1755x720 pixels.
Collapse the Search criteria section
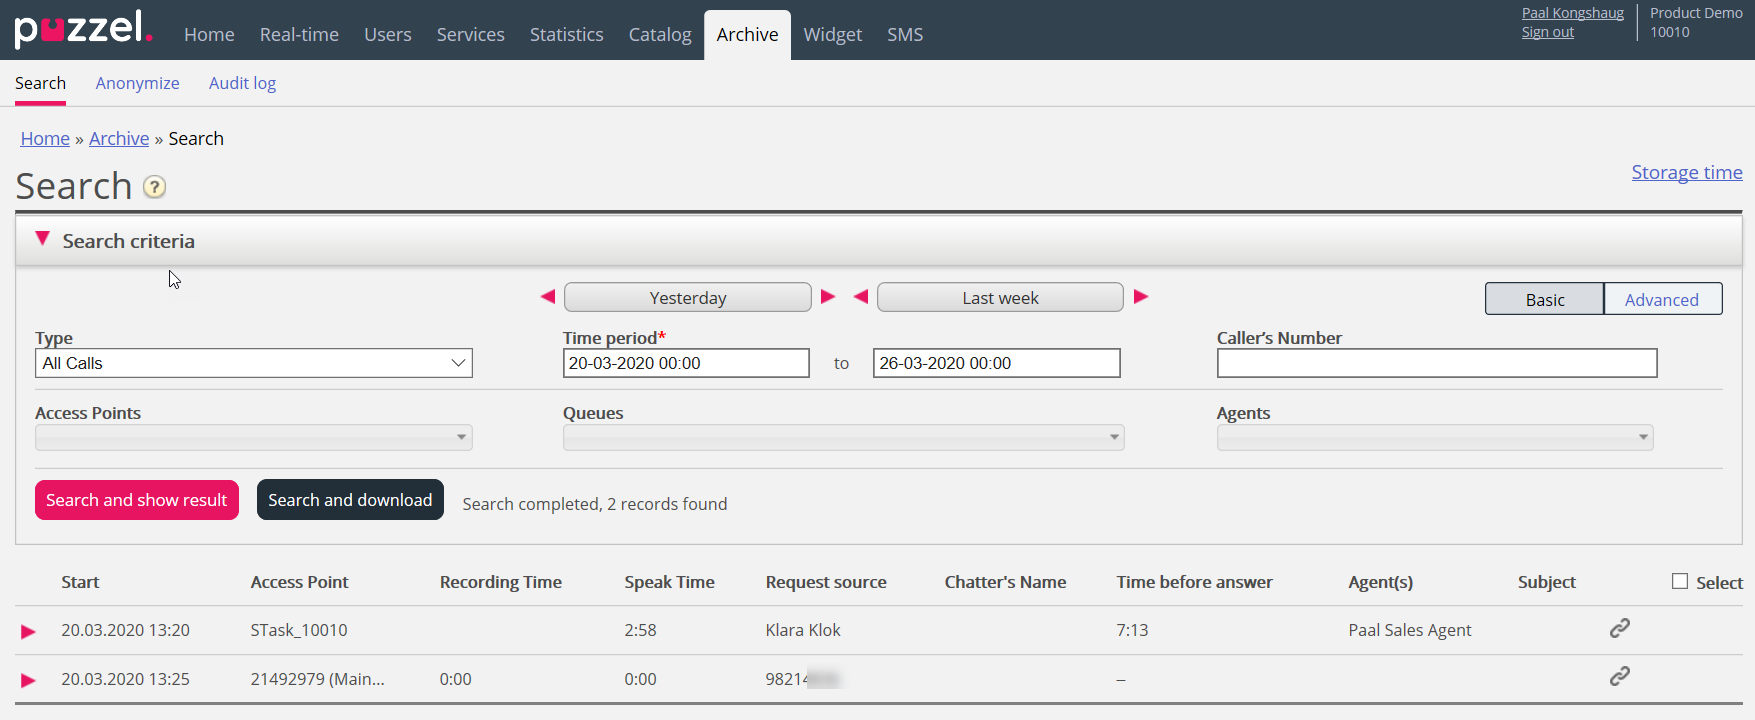pyautogui.click(x=42, y=240)
